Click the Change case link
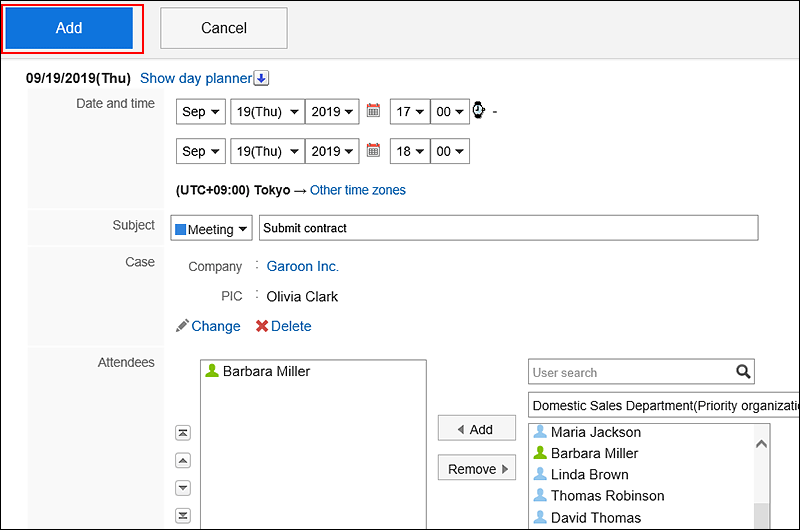The height and width of the screenshot is (530, 800). [216, 326]
